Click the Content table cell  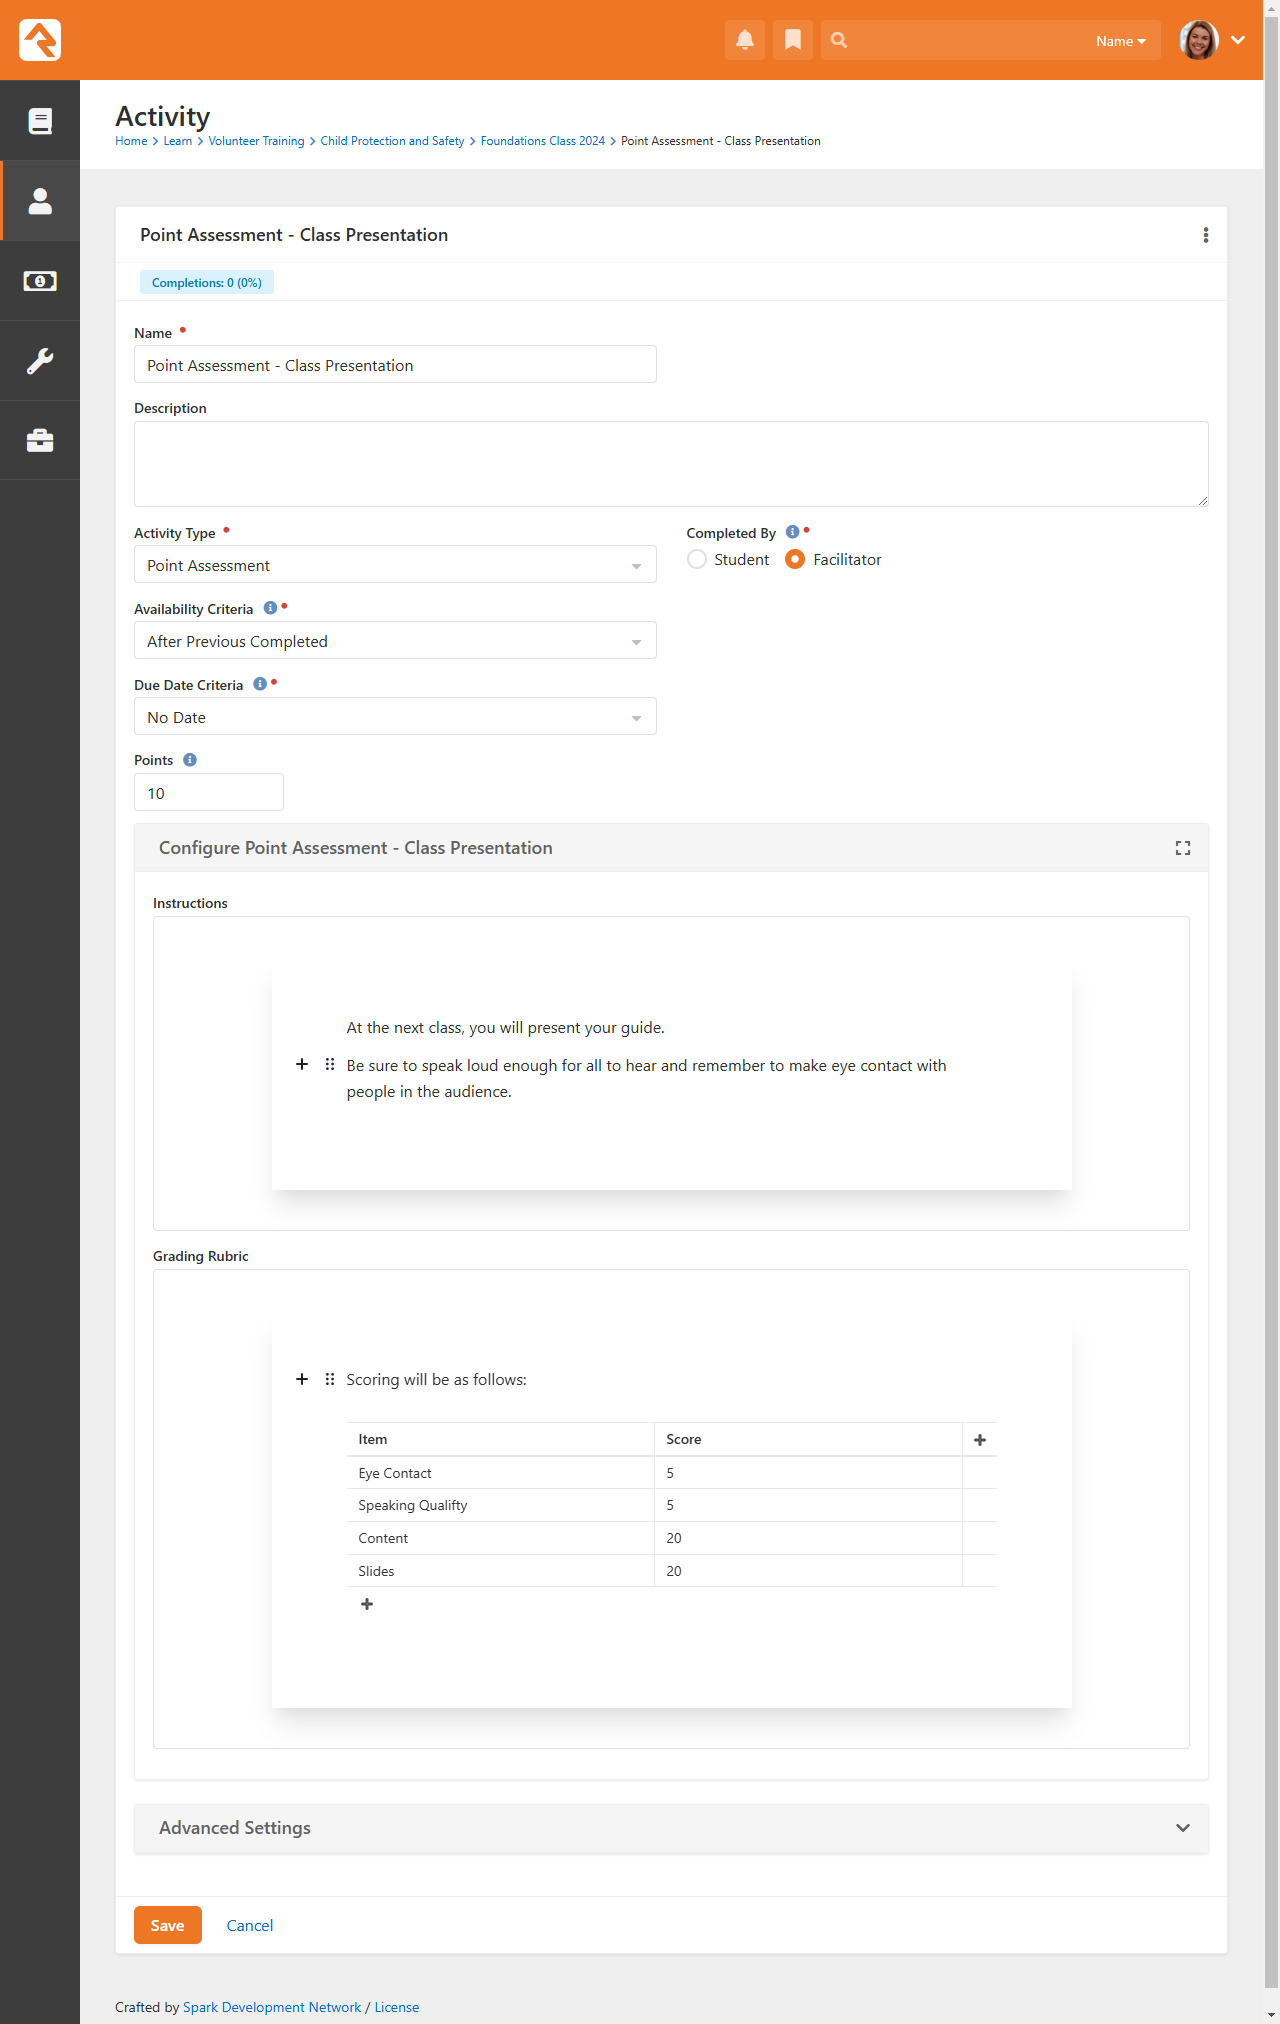[x=500, y=1539]
